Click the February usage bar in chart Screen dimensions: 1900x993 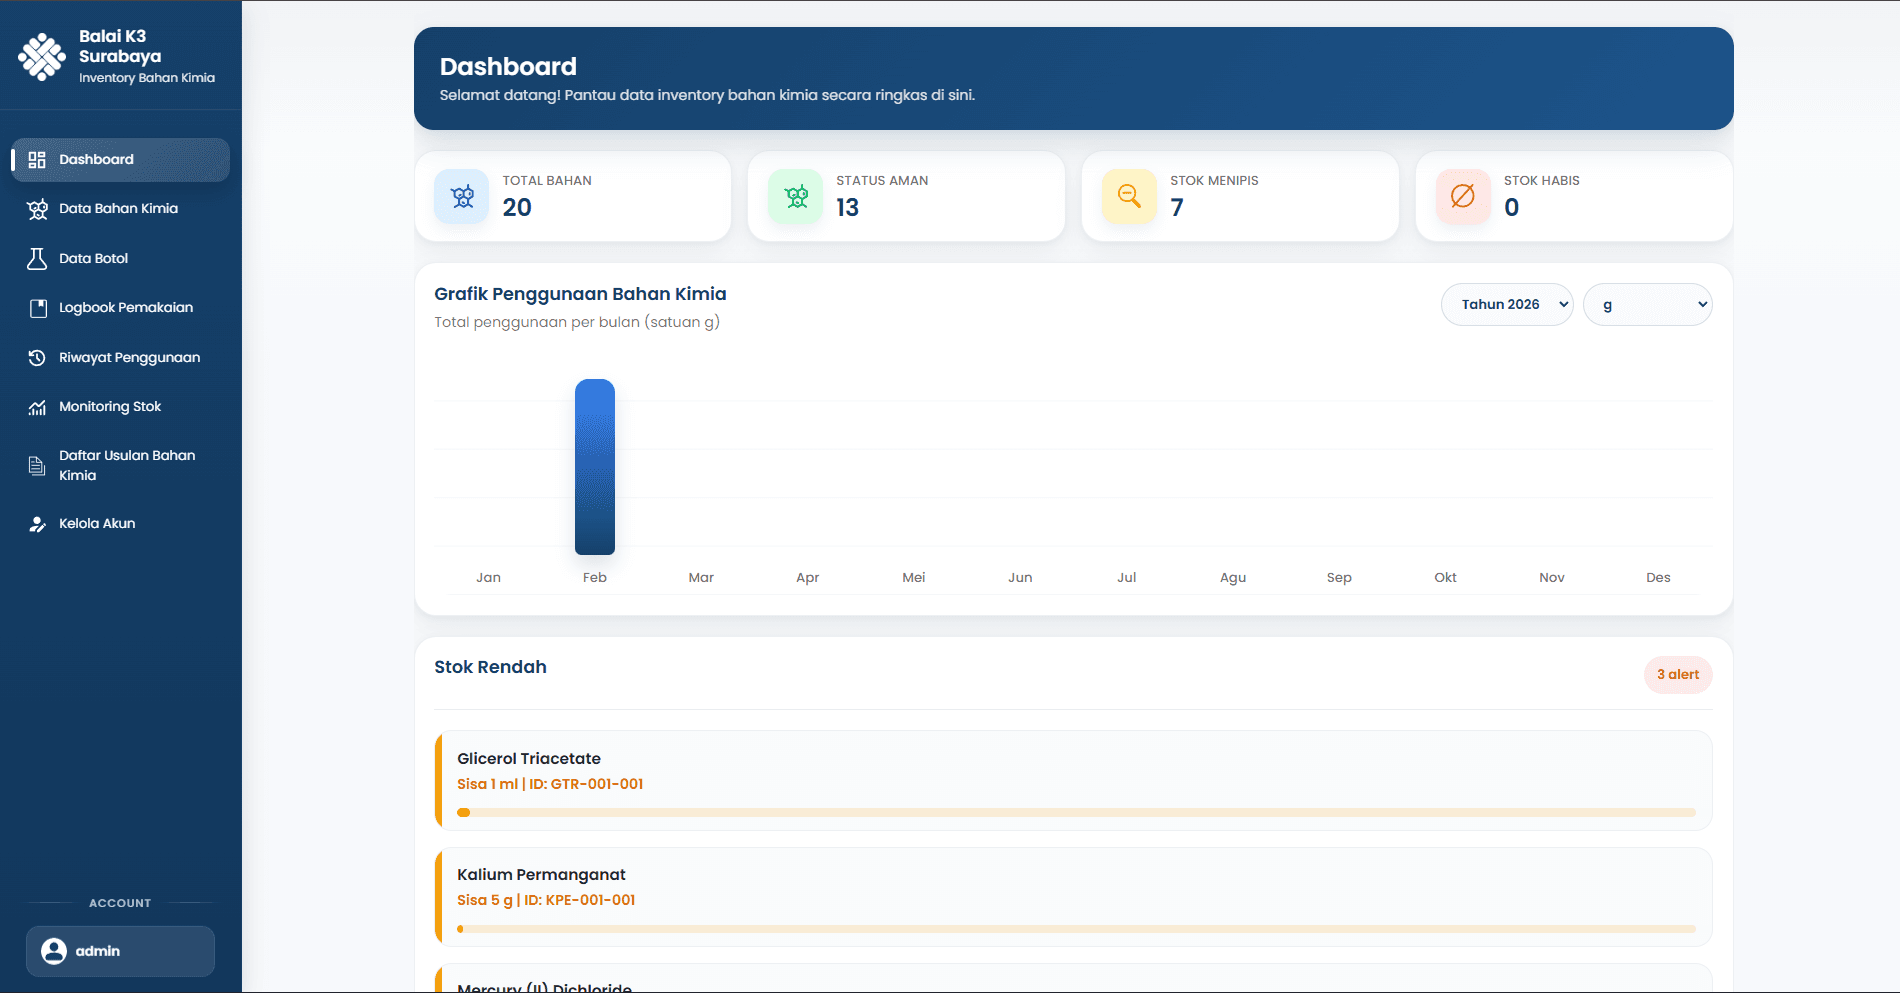coord(595,467)
